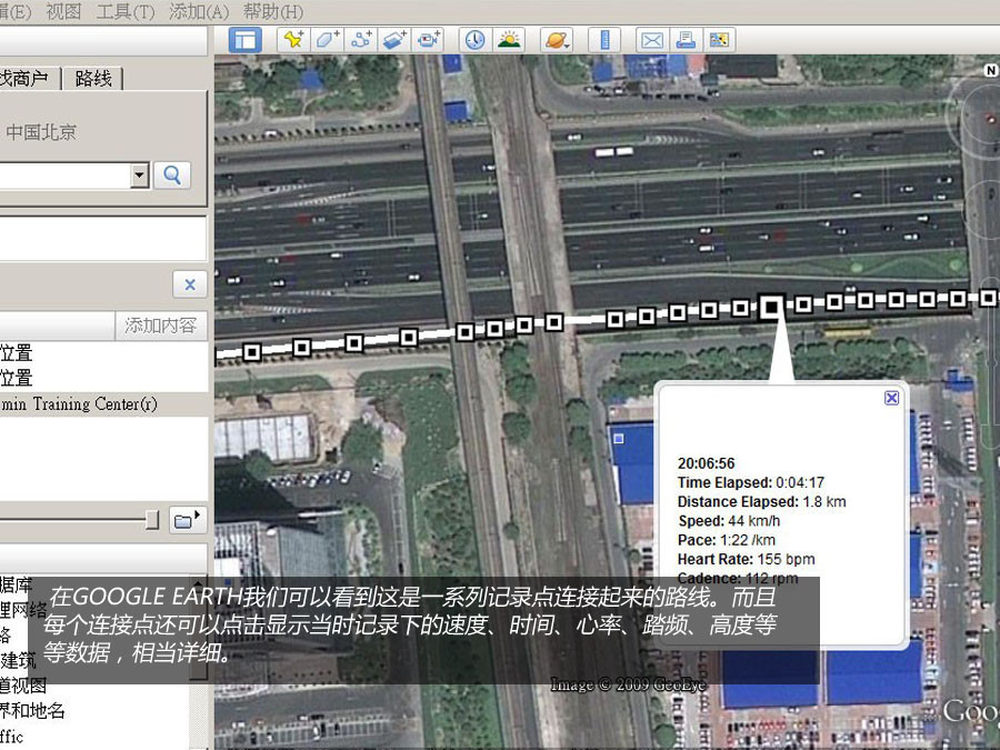Image resolution: width=1000 pixels, height=750 pixels.
Task: Click the 中国北京 example text
Action: [41, 132]
